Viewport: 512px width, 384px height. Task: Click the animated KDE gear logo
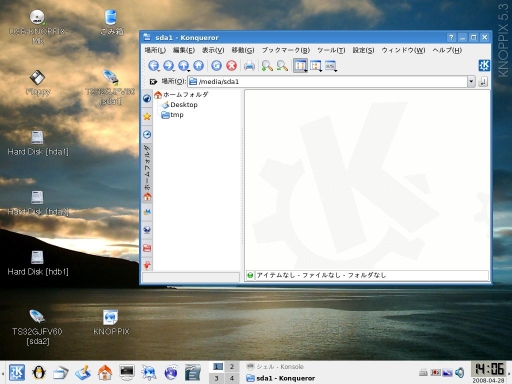pyautogui.click(x=484, y=65)
